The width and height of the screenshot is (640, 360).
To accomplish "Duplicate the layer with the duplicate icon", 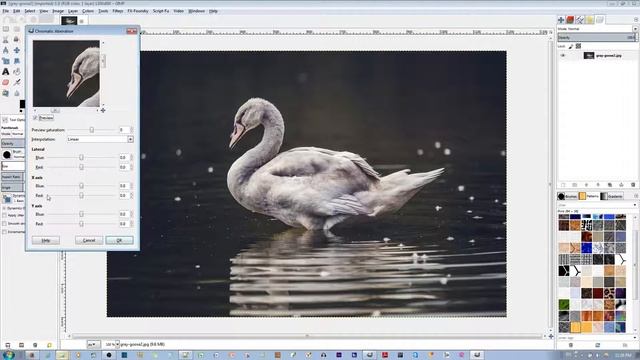I will click(610, 185).
